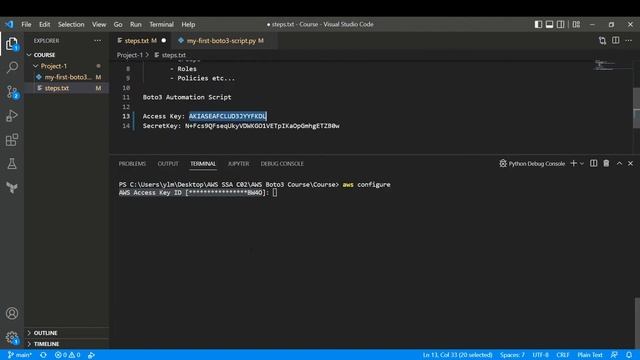This screenshot has height=360, width=640.
Task: Switch to the Problems panel tab
Action: coord(132,164)
